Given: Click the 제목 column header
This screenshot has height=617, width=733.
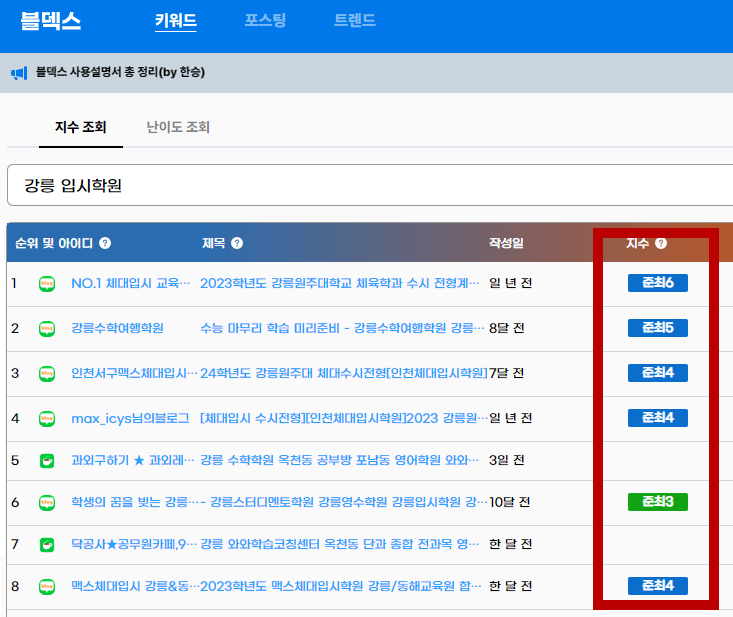Looking at the screenshot, I should point(214,243).
